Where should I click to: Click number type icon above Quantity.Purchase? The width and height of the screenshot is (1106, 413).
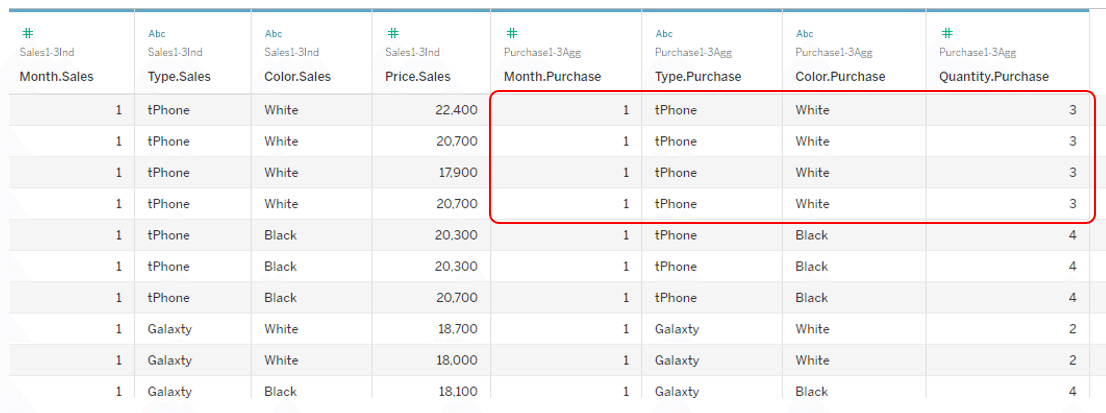tap(947, 33)
